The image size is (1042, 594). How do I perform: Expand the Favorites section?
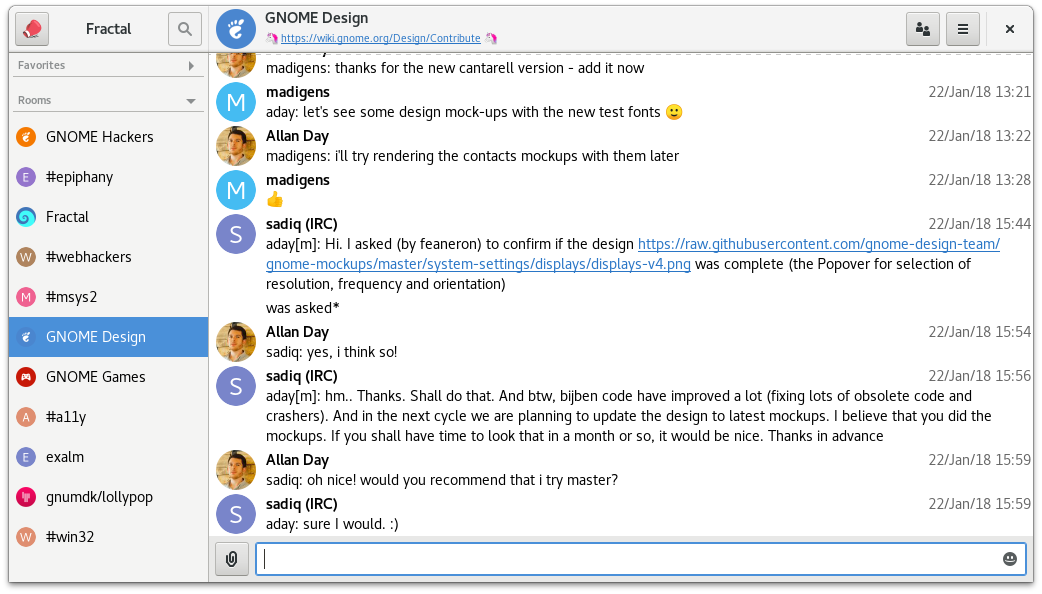pyautogui.click(x=108, y=65)
